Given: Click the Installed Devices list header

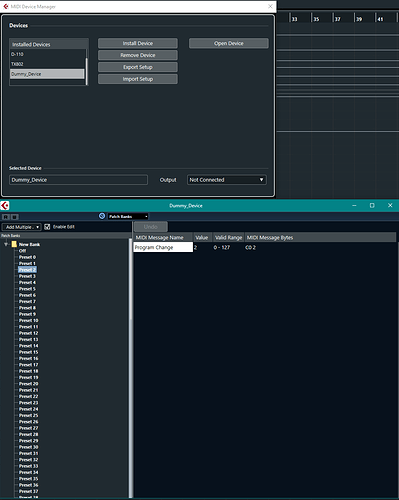Looking at the screenshot, I should pyautogui.click(x=49, y=44).
